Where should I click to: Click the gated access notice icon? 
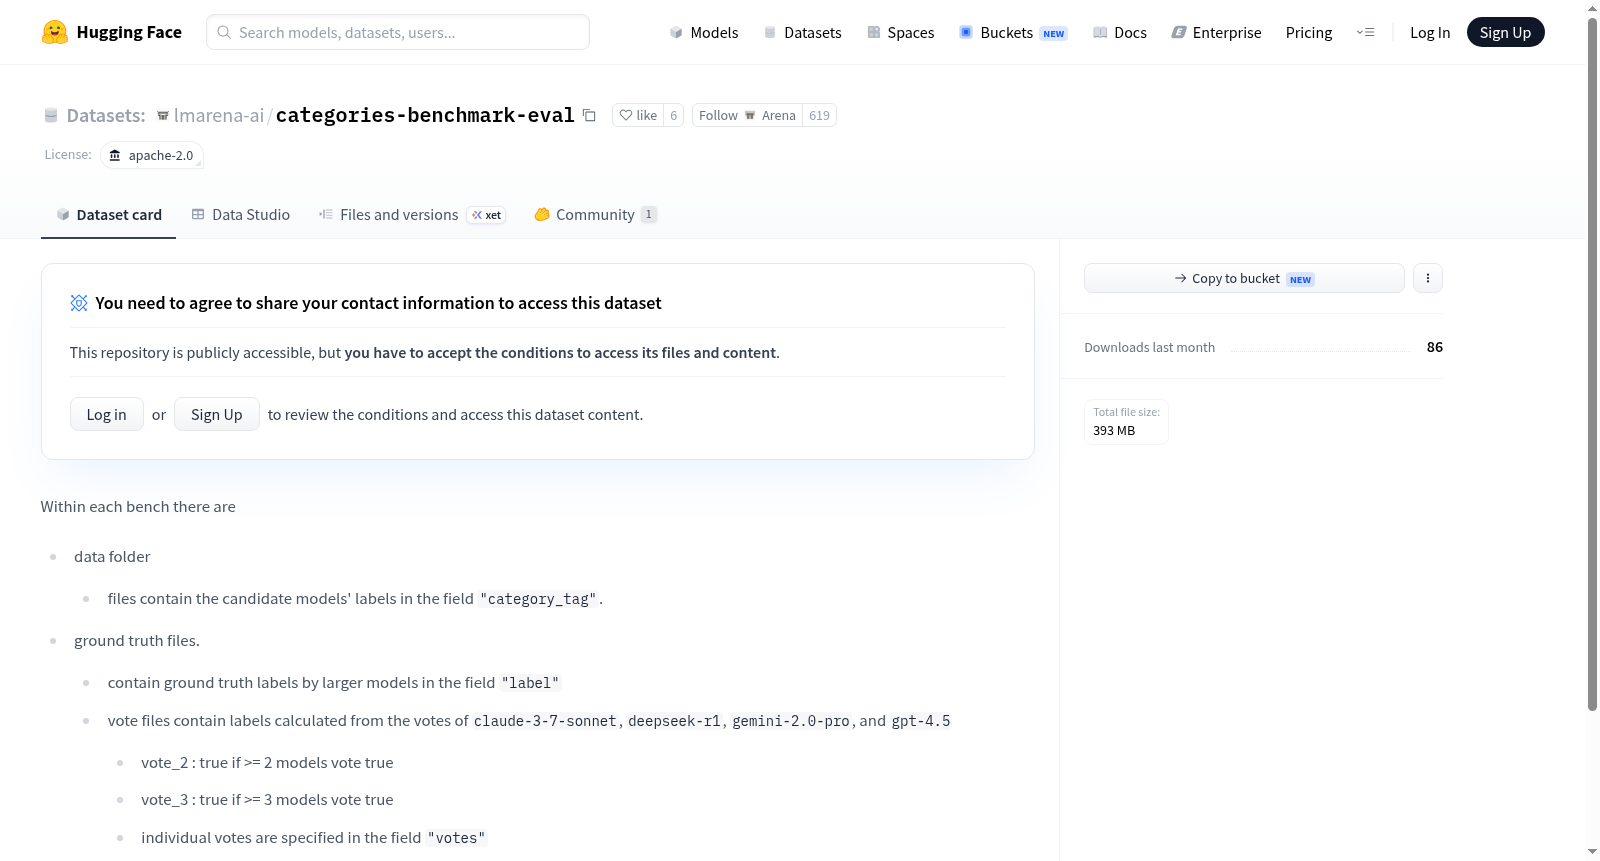[x=79, y=303]
